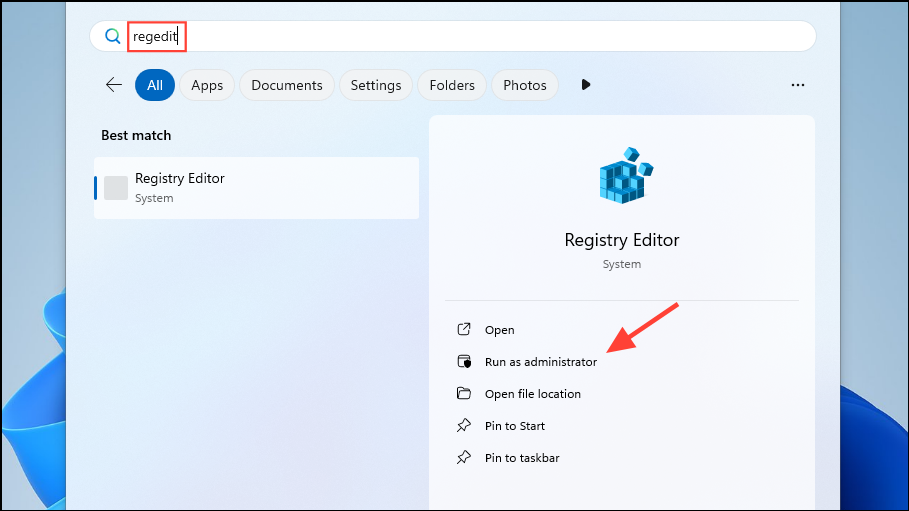Choose Pin to Start
Viewport: 909px width, 511px height.
[x=515, y=426]
